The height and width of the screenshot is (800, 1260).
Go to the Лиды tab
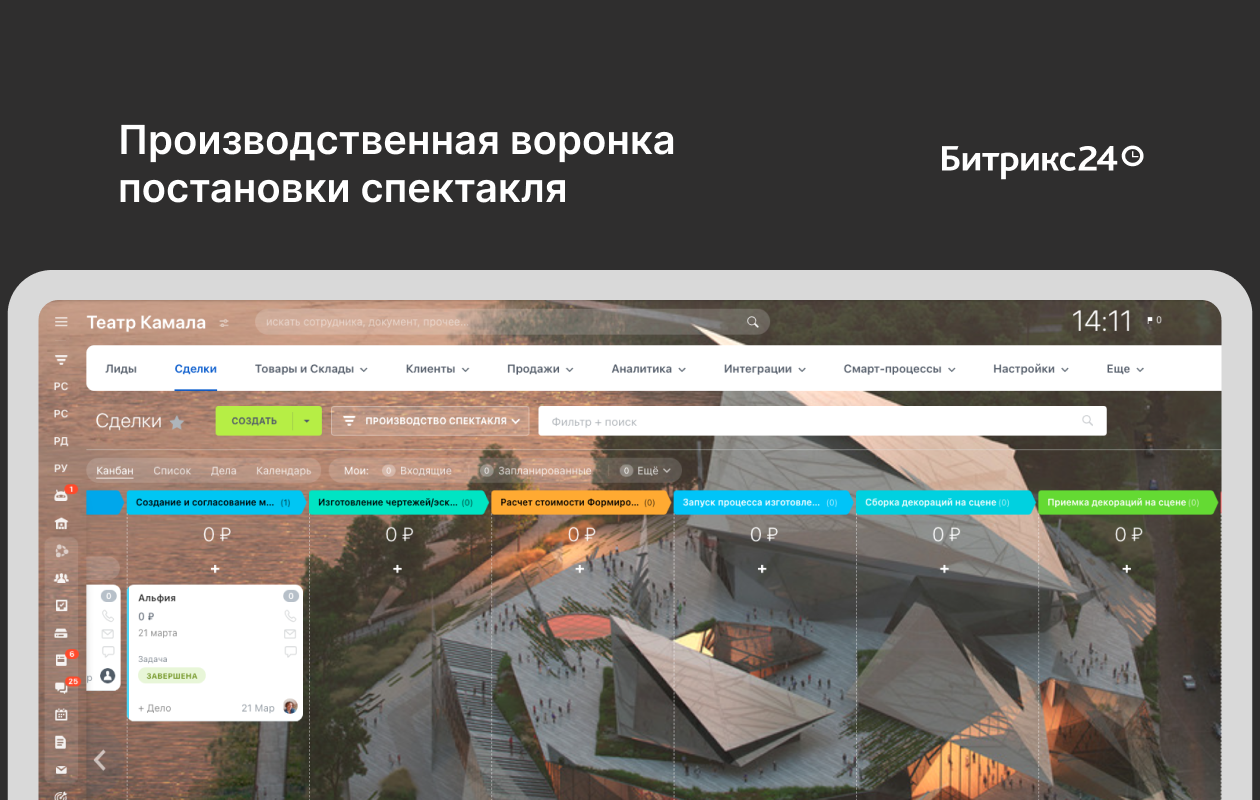[x=121, y=369]
